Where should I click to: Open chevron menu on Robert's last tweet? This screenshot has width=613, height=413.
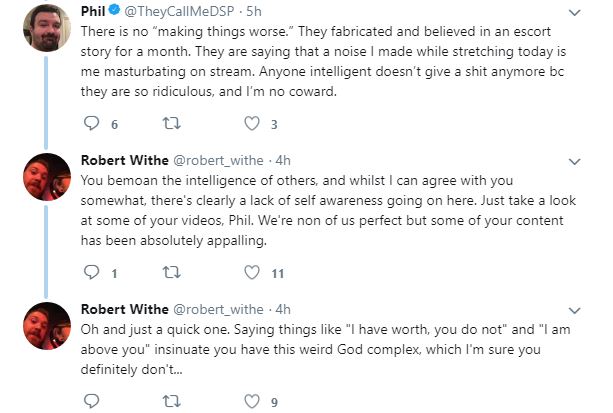[x=574, y=311]
